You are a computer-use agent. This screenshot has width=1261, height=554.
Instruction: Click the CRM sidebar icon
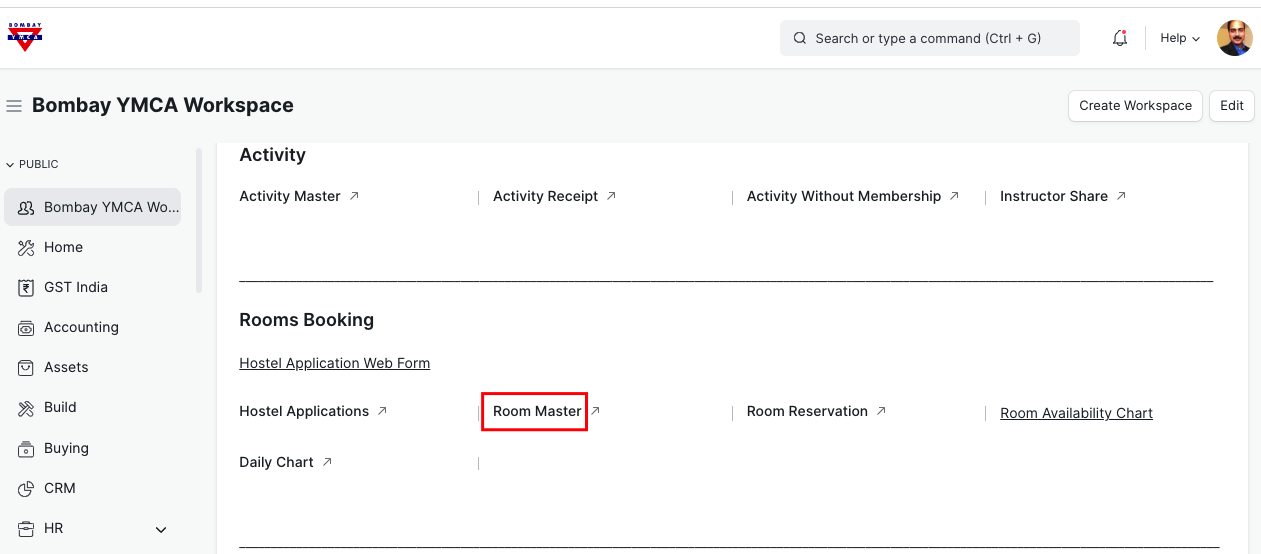click(x=26, y=489)
